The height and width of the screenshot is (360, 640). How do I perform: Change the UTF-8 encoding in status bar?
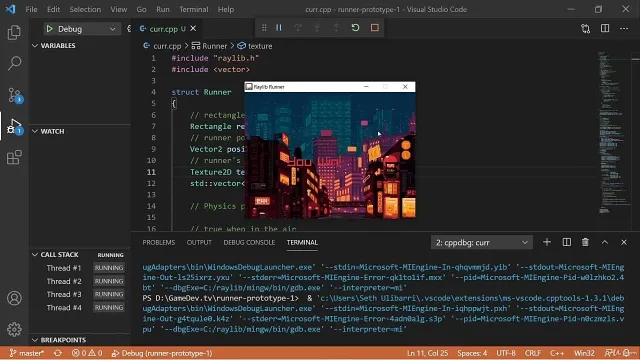(x=506, y=353)
